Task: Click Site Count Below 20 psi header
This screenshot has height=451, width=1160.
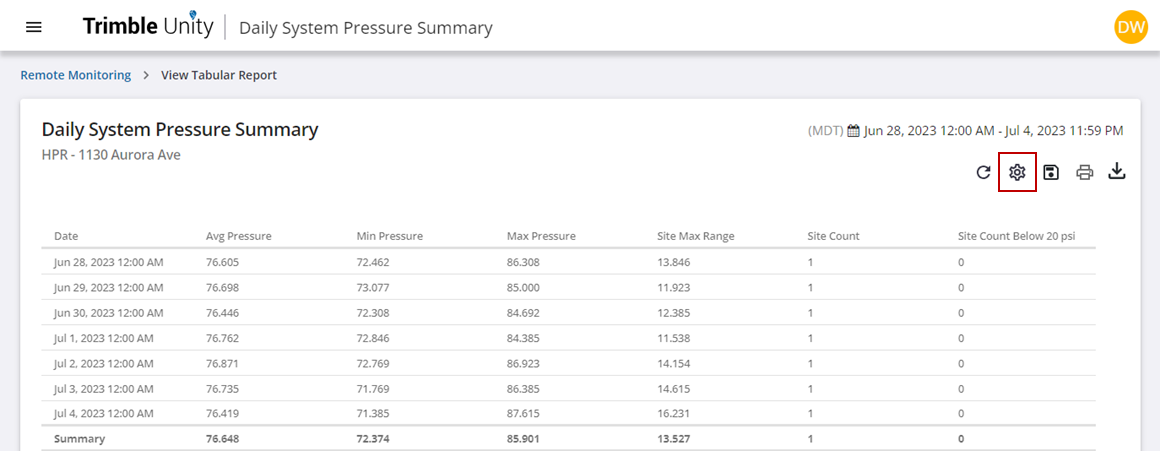Action: point(1016,236)
